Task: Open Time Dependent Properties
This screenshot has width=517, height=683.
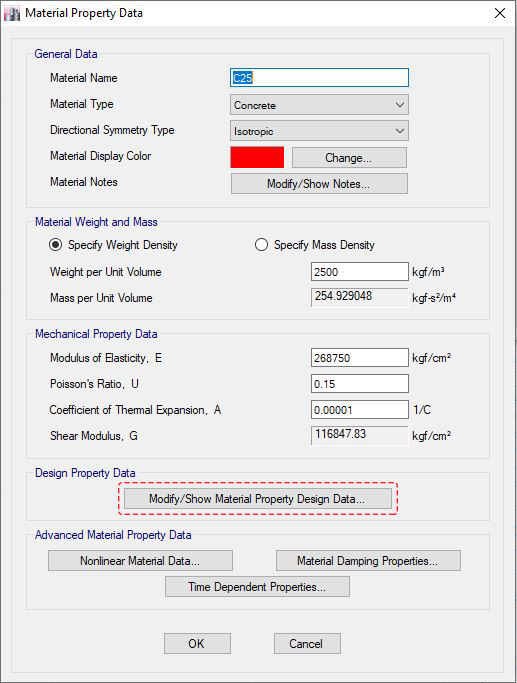Action: coord(257,587)
